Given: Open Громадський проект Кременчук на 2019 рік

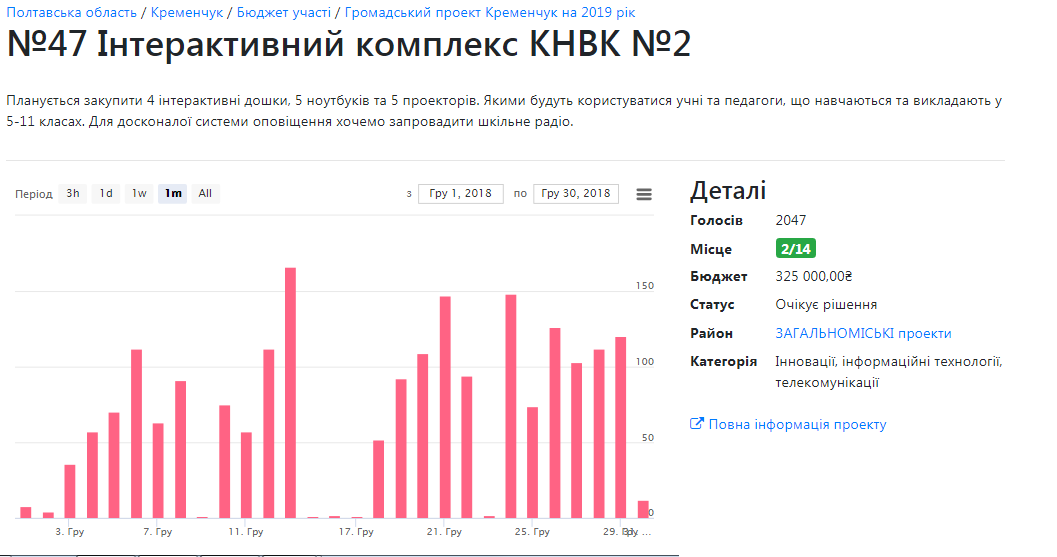Looking at the screenshot, I should [490, 12].
